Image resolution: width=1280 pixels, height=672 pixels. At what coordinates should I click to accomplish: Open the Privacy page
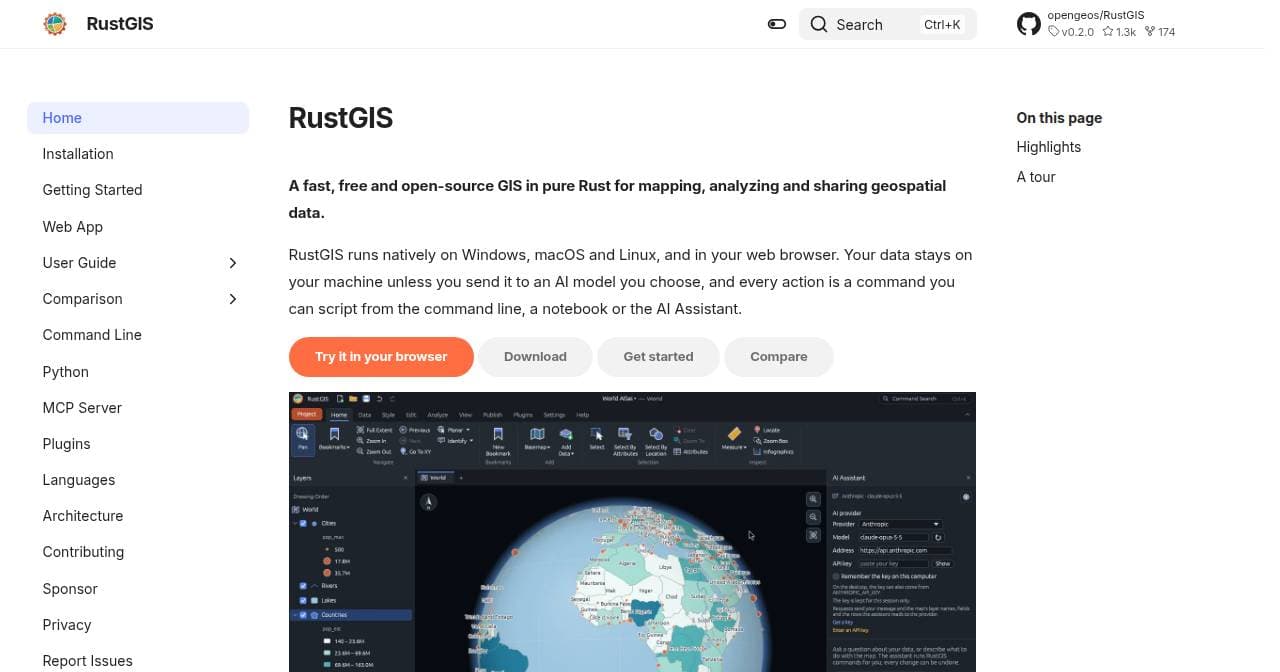[x=67, y=625]
